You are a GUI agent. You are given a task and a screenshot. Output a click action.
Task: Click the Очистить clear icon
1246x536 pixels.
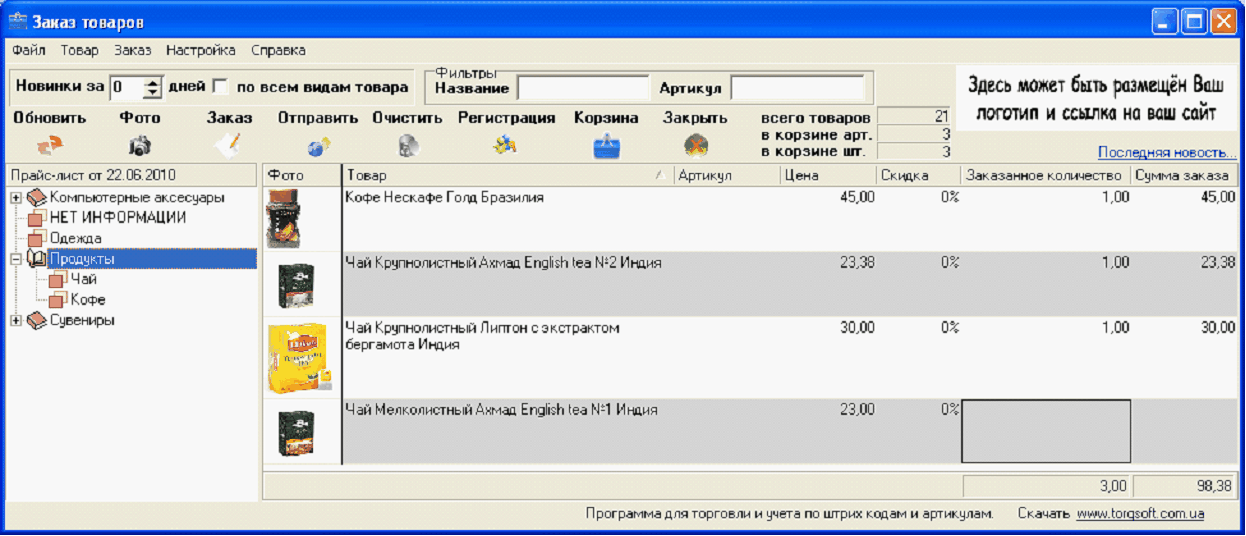407,146
